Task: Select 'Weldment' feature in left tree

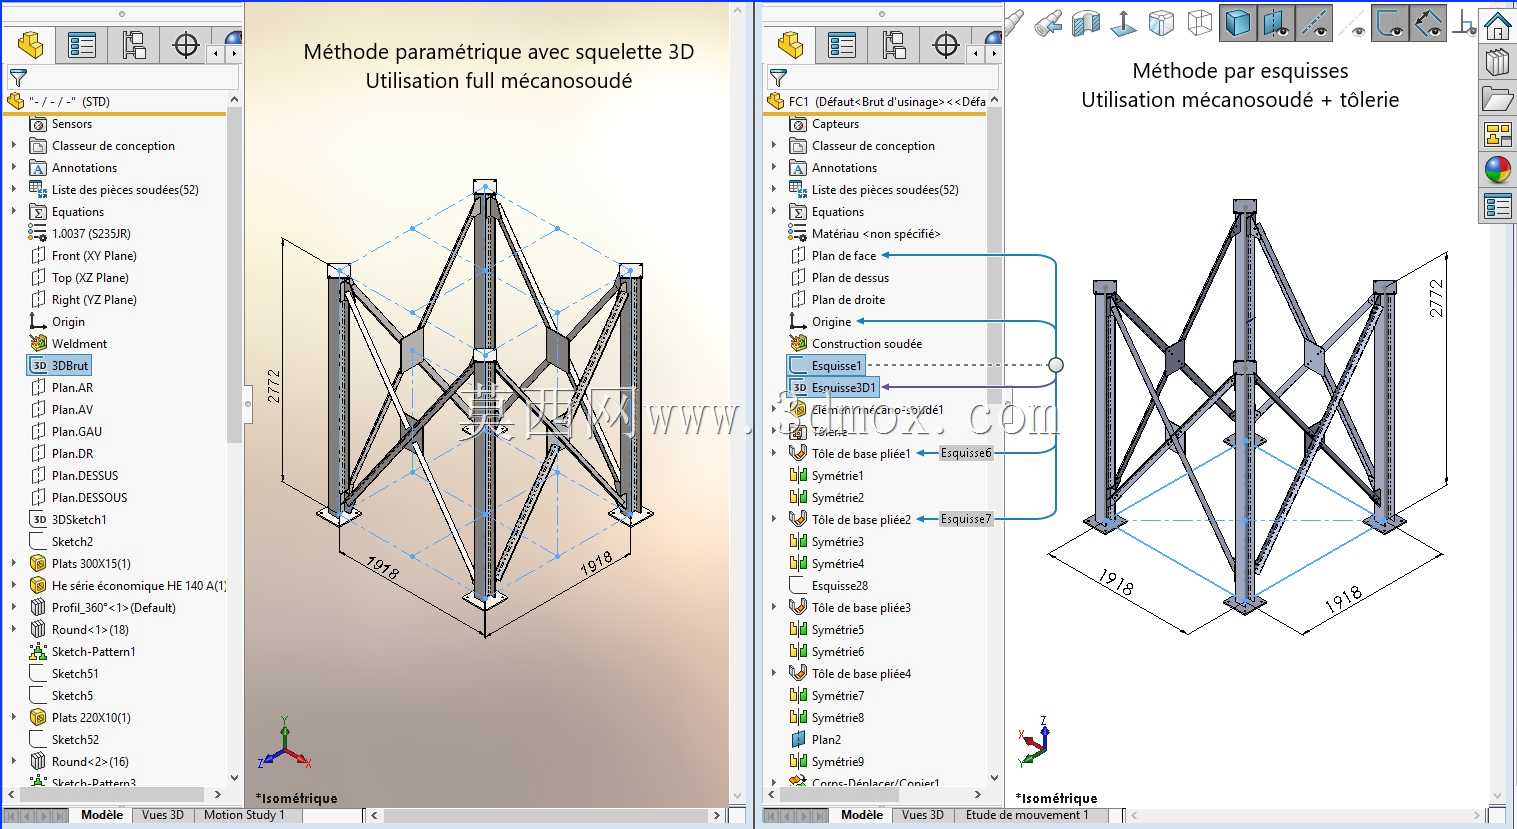Action: [68, 344]
